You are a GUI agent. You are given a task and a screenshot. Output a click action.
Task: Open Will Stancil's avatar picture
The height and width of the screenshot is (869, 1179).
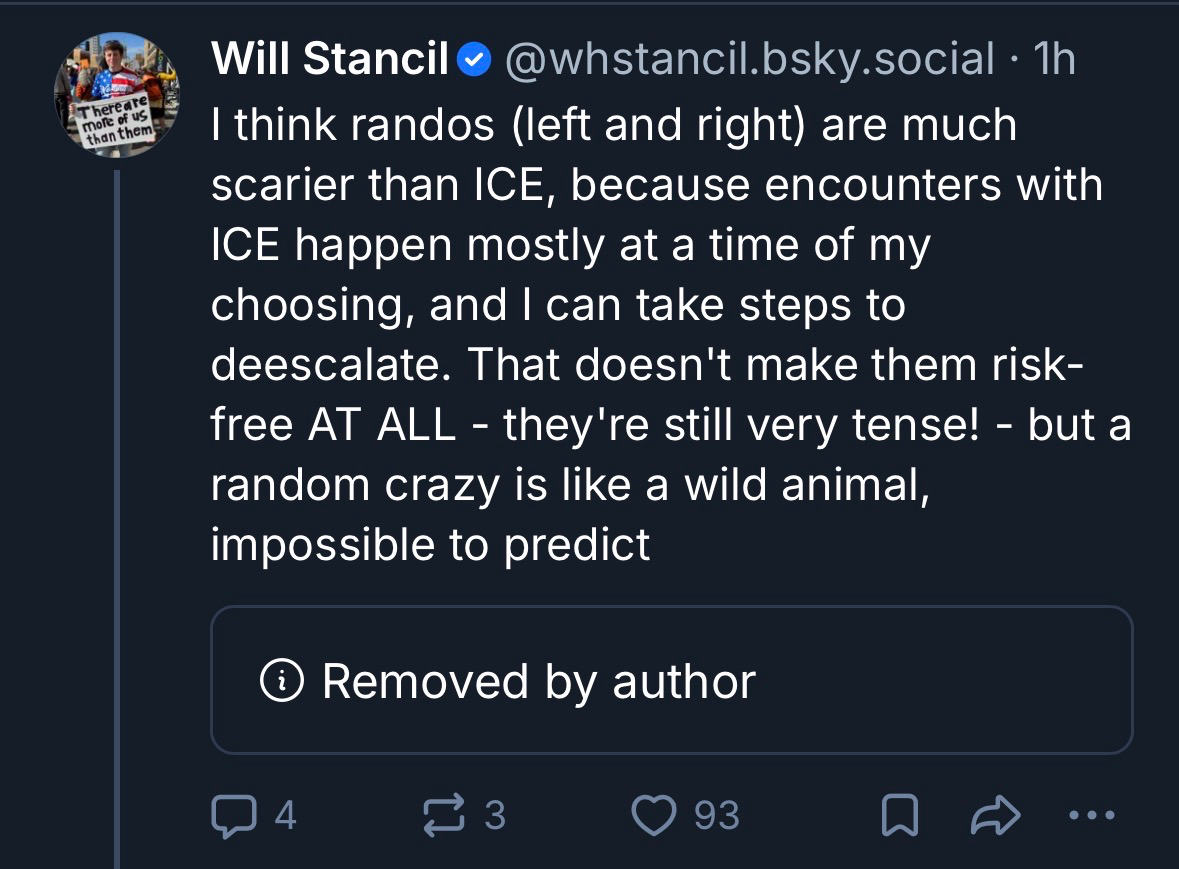coord(116,93)
